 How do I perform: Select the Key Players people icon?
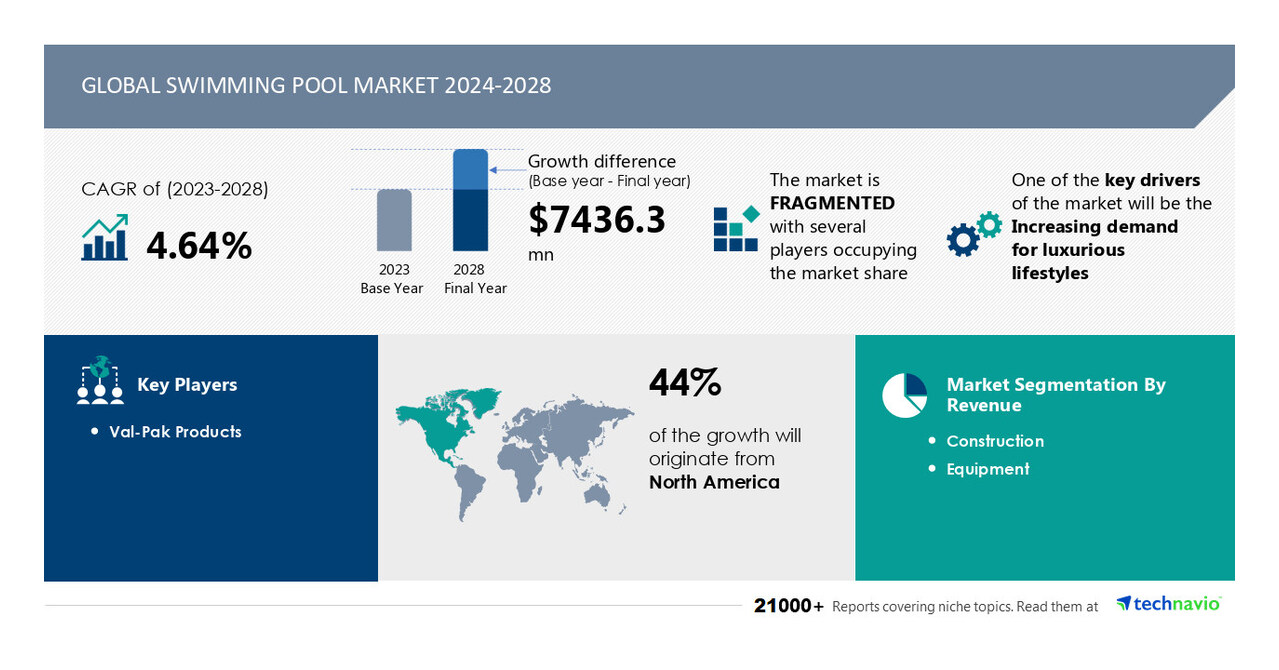coord(98,383)
